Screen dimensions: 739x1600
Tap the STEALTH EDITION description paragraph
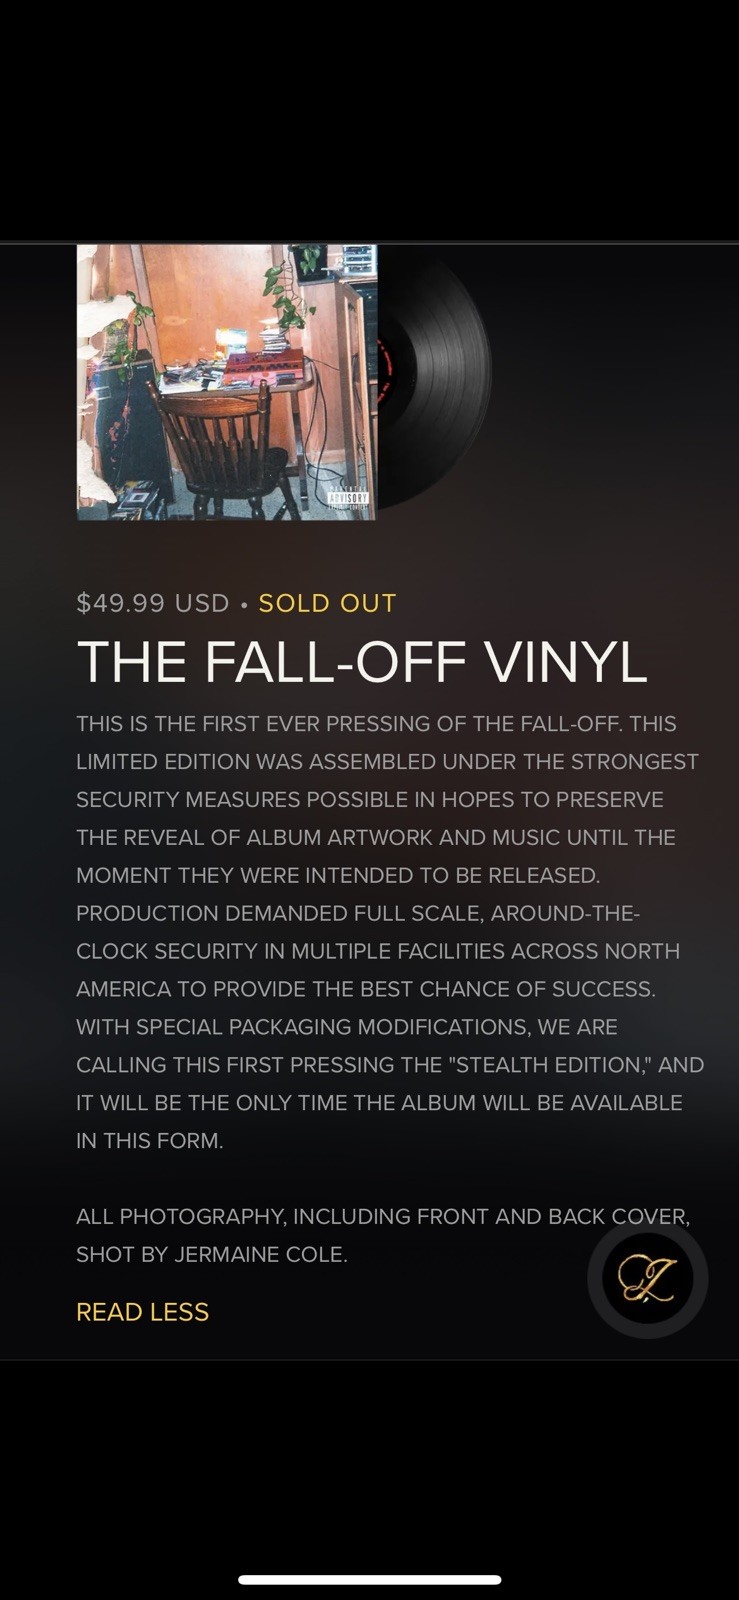tap(389, 930)
